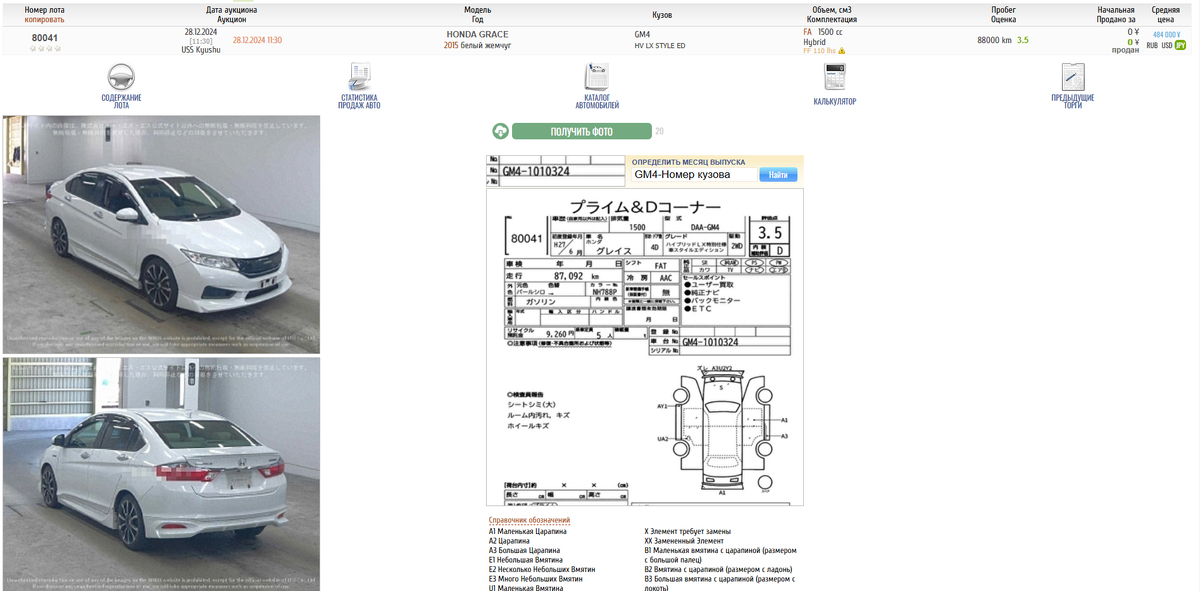The height and width of the screenshot is (591, 1200).
Task: Click the Пробег Оценка column header
Action: (1003, 14)
